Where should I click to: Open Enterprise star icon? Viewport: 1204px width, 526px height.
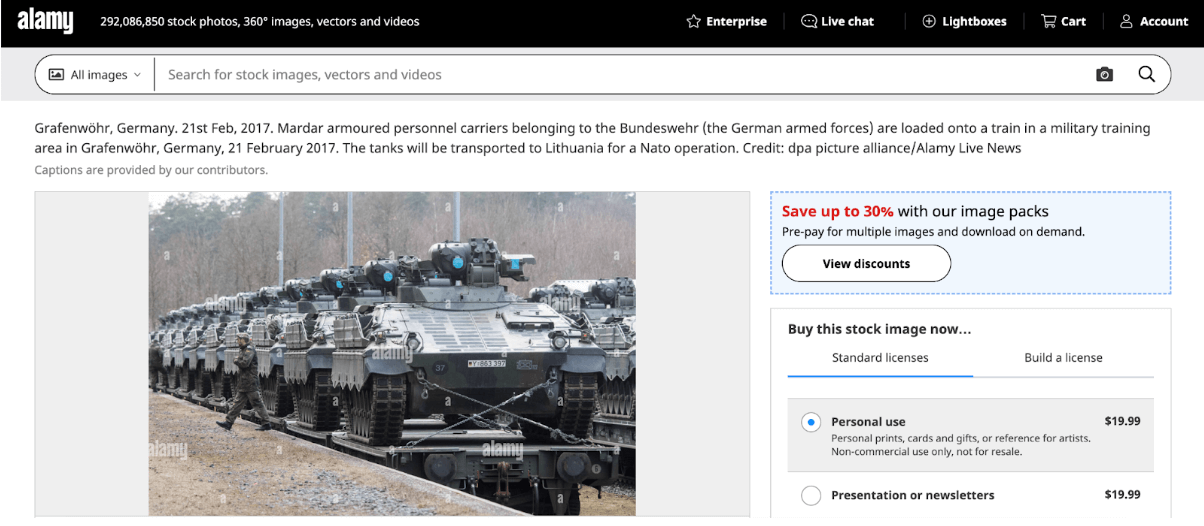click(x=693, y=21)
